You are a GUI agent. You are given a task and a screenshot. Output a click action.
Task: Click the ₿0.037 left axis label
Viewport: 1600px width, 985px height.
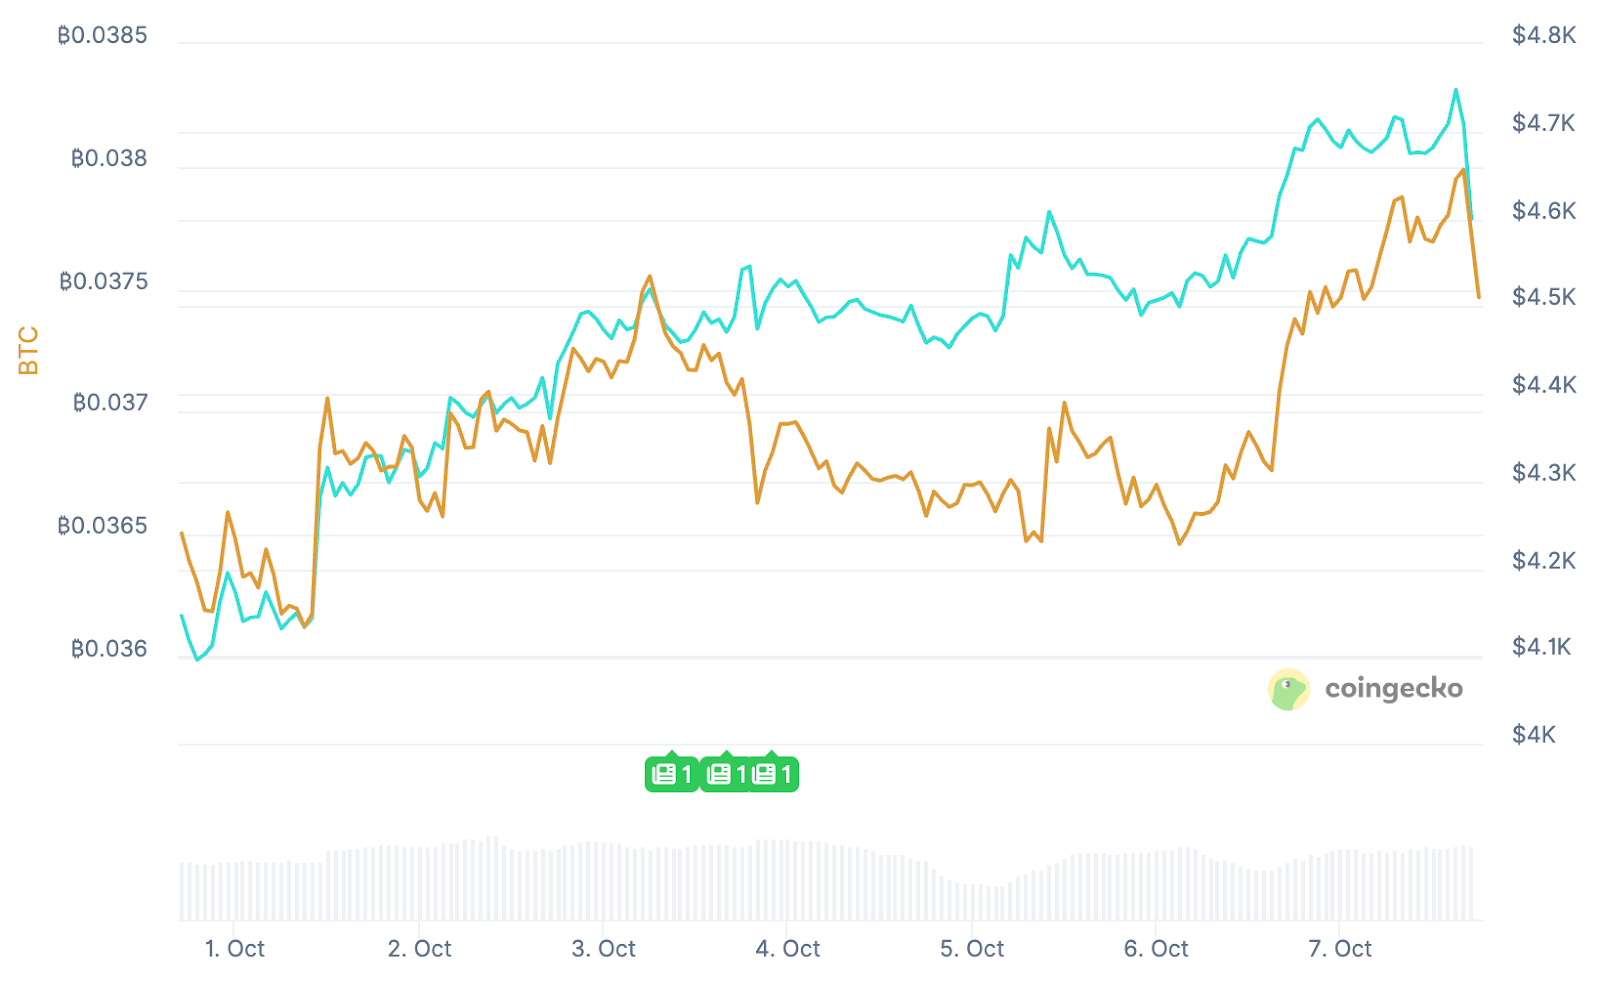[x=110, y=402]
